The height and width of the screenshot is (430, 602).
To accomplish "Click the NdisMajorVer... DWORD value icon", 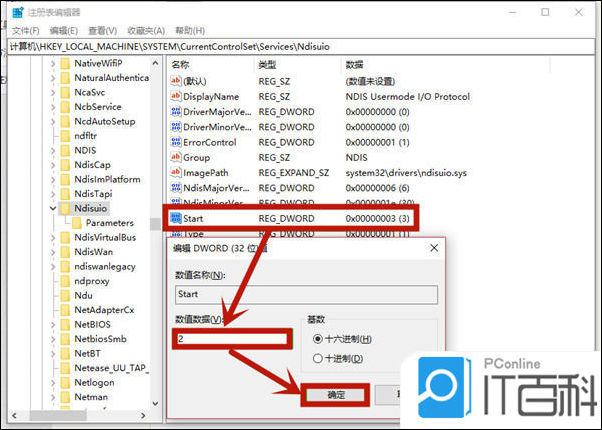I will pos(176,188).
